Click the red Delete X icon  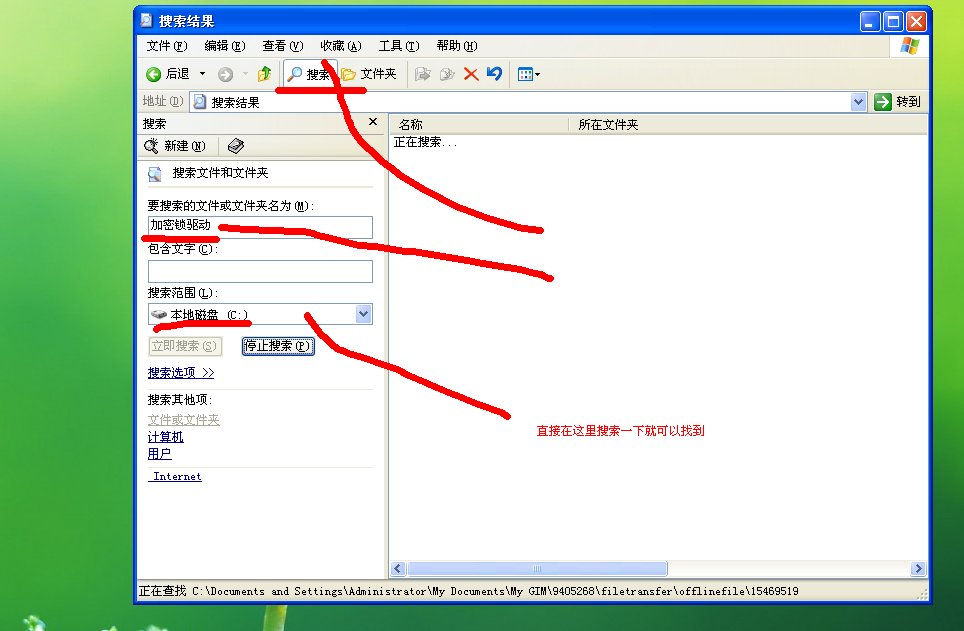point(471,74)
